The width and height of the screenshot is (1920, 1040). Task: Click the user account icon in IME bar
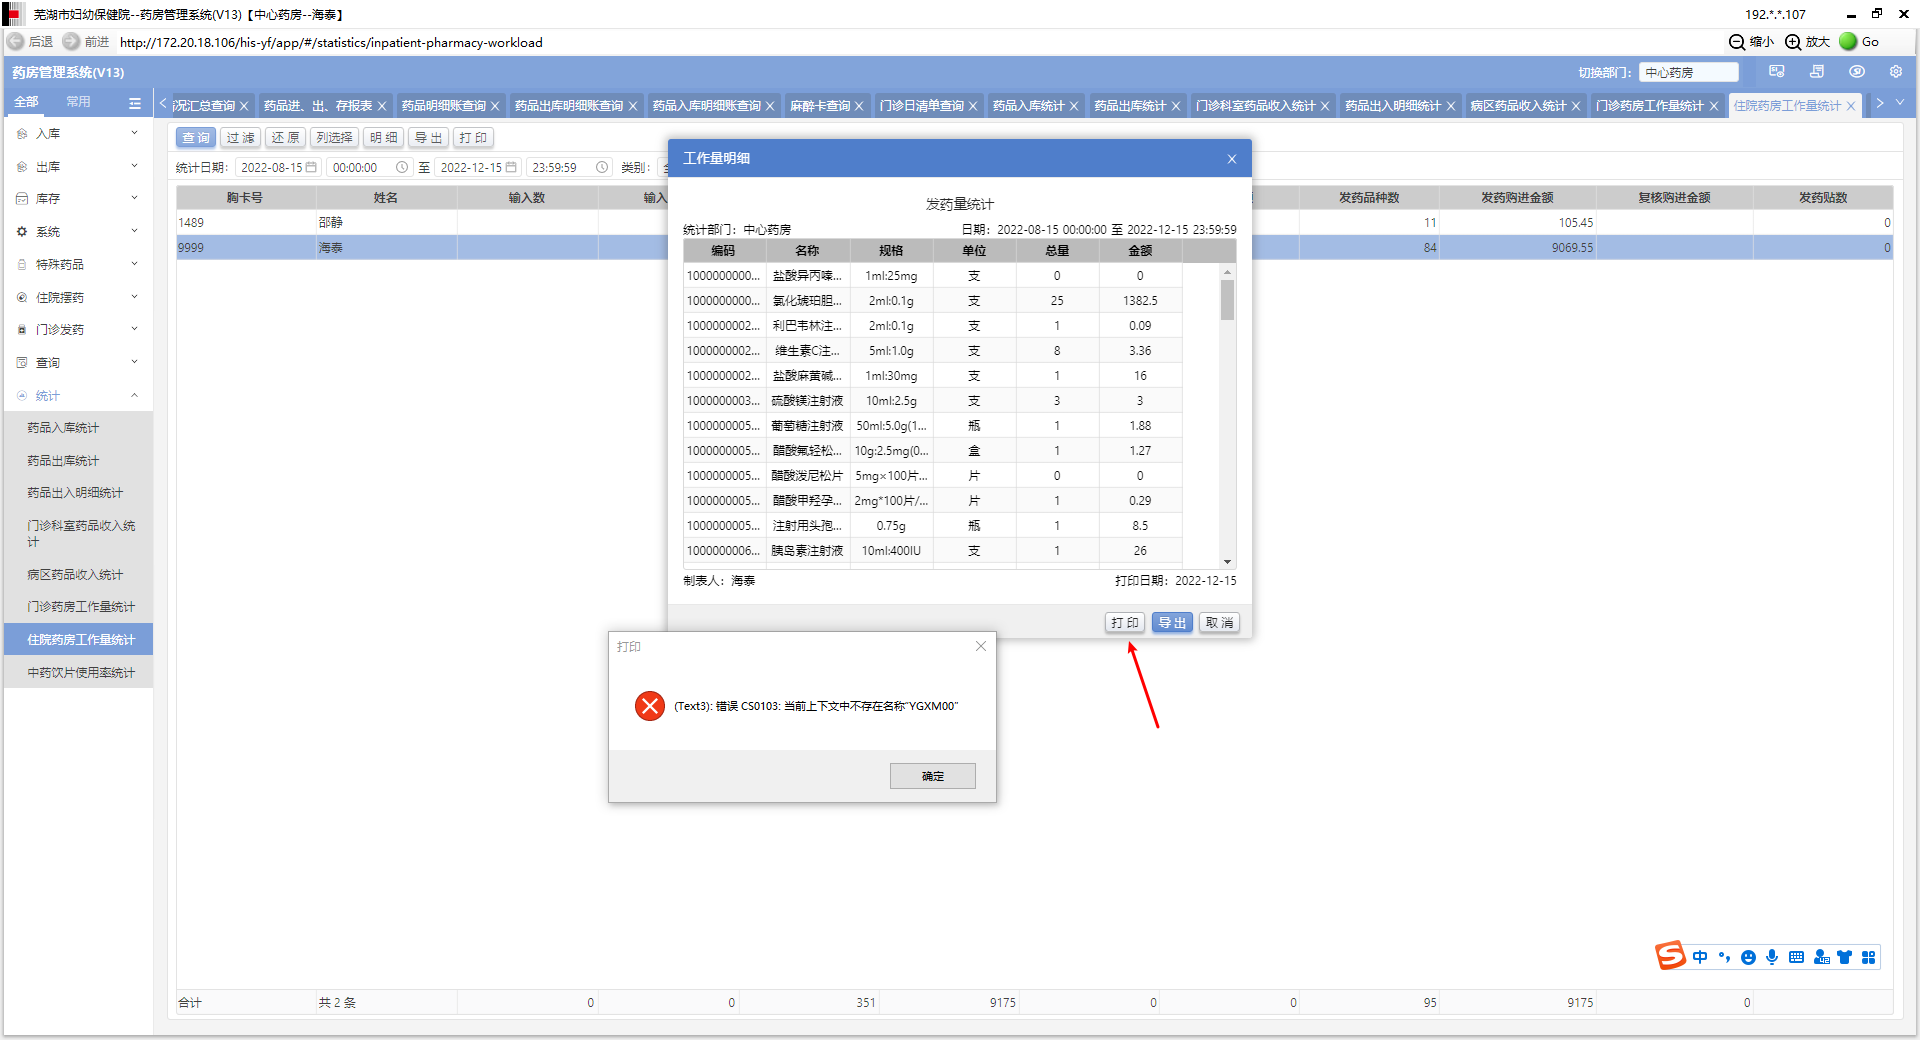(x=1821, y=957)
